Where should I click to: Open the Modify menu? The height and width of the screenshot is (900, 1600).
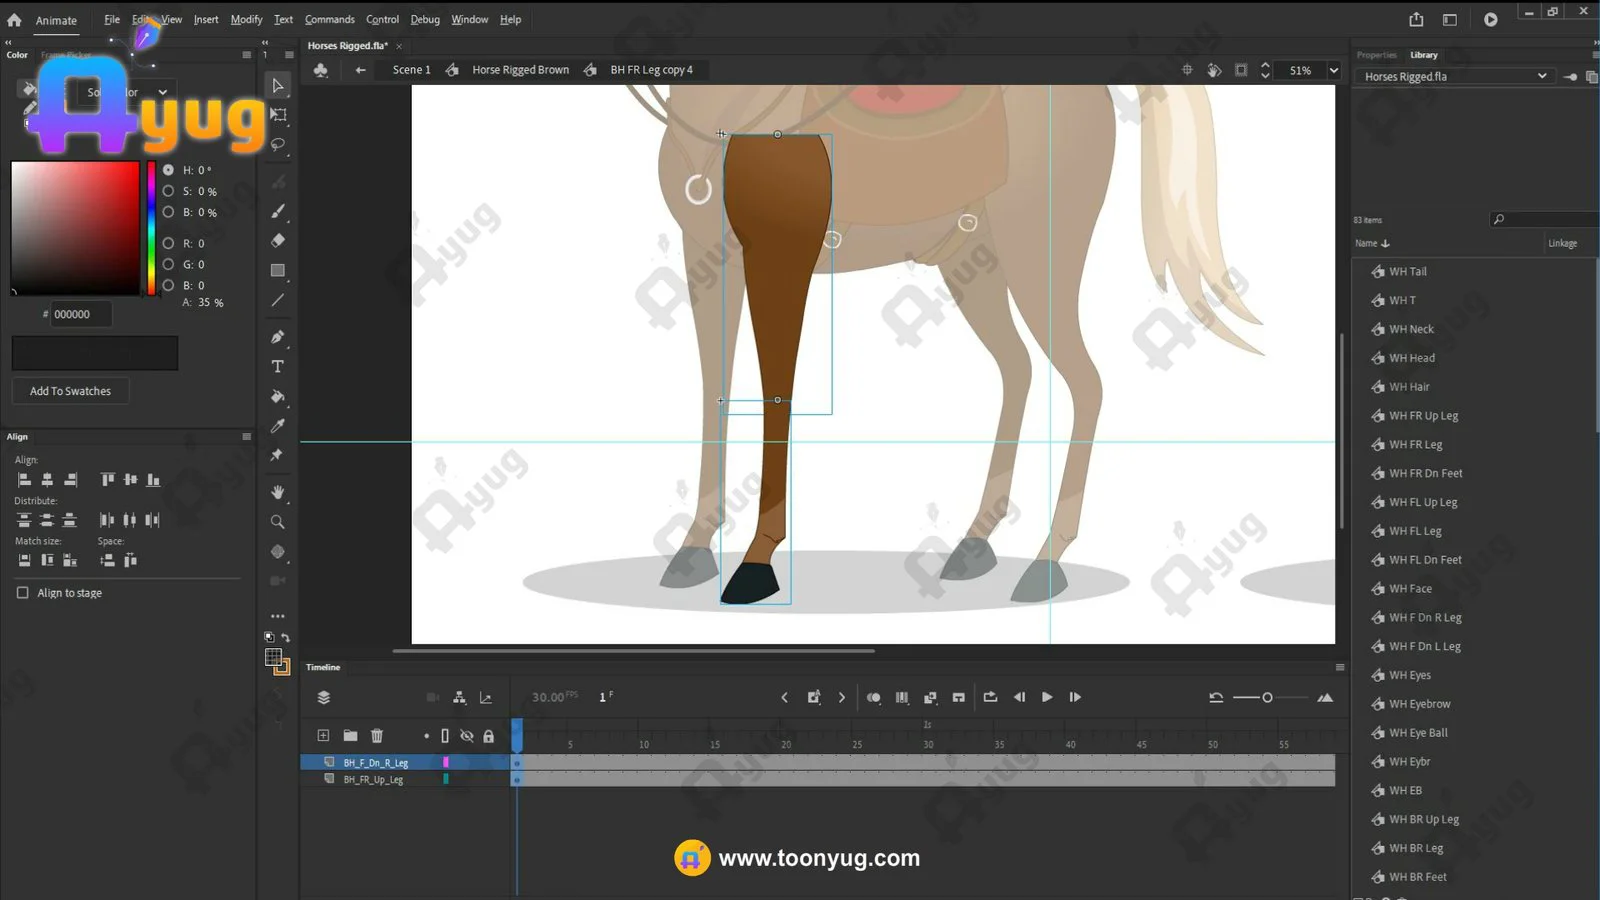(x=246, y=19)
